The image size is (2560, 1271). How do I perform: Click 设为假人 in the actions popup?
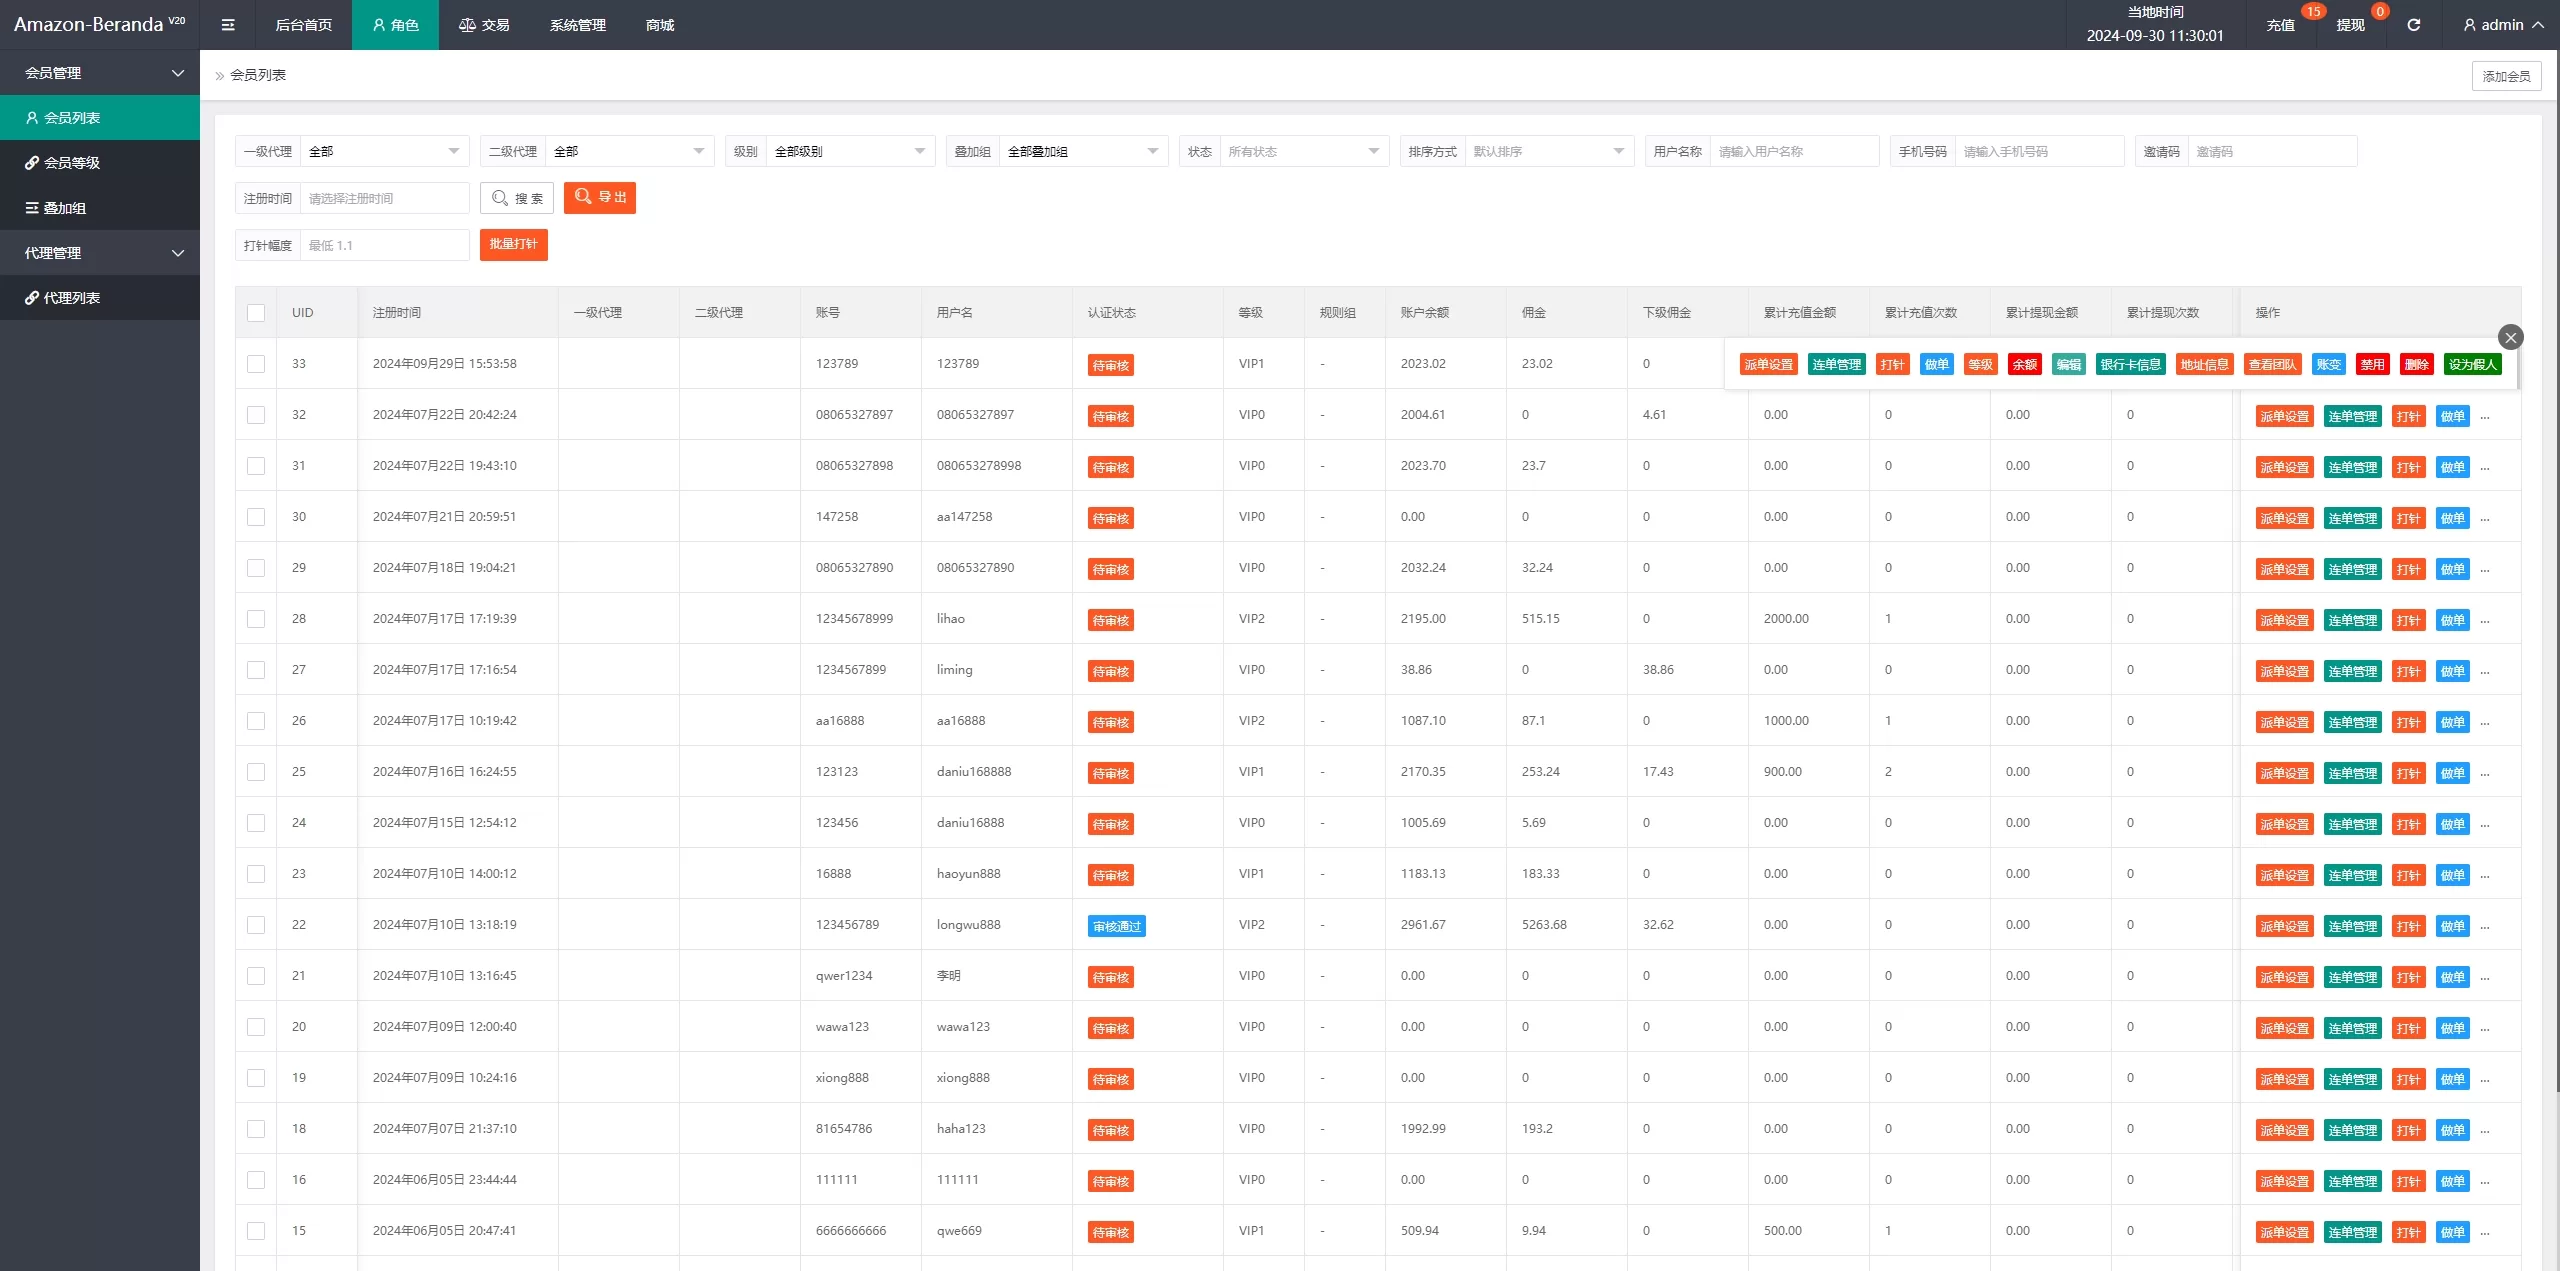[2472, 365]
